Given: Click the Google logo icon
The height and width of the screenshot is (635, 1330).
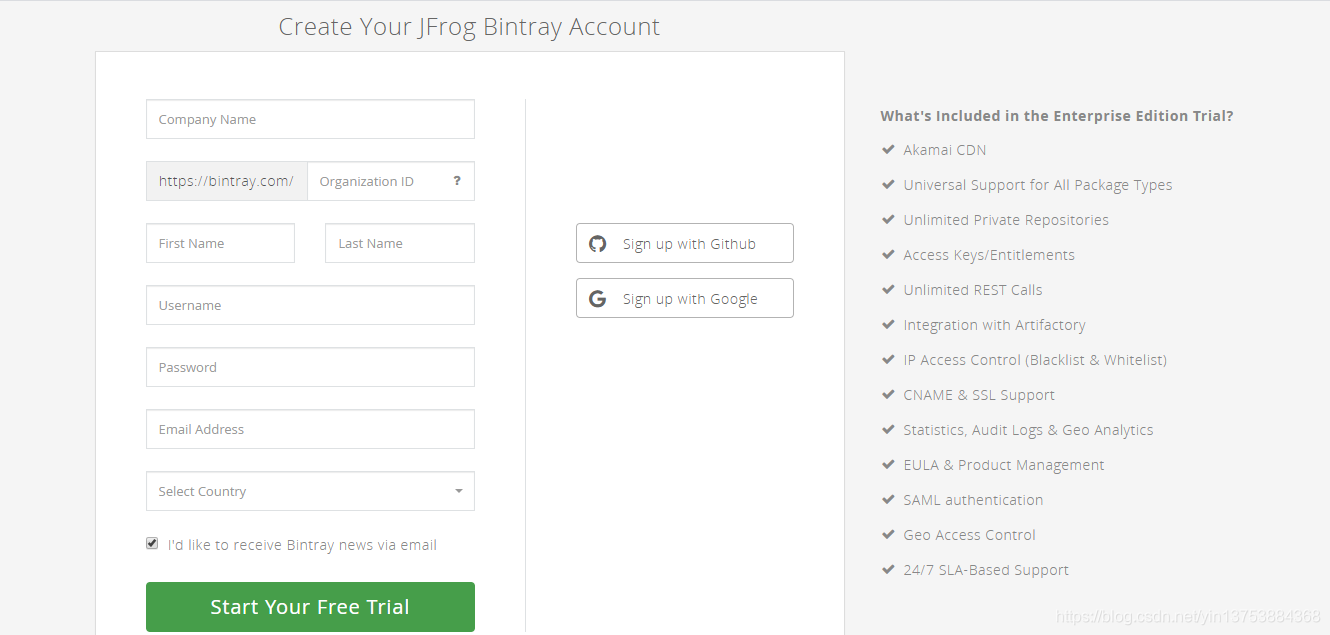Looking at the screenshot, I should 598,299.
